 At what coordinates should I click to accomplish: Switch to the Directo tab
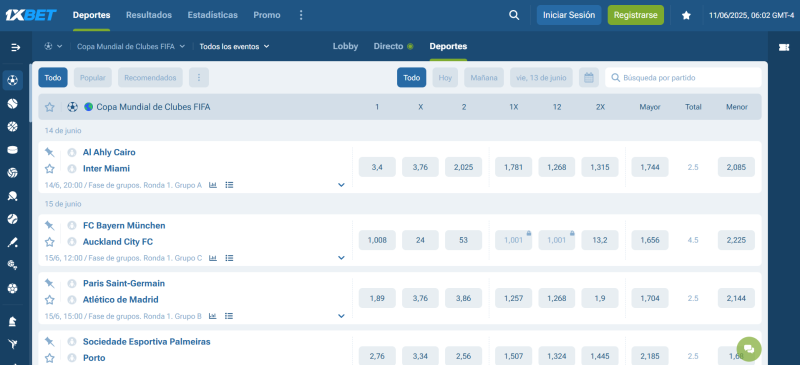point(393,46)
